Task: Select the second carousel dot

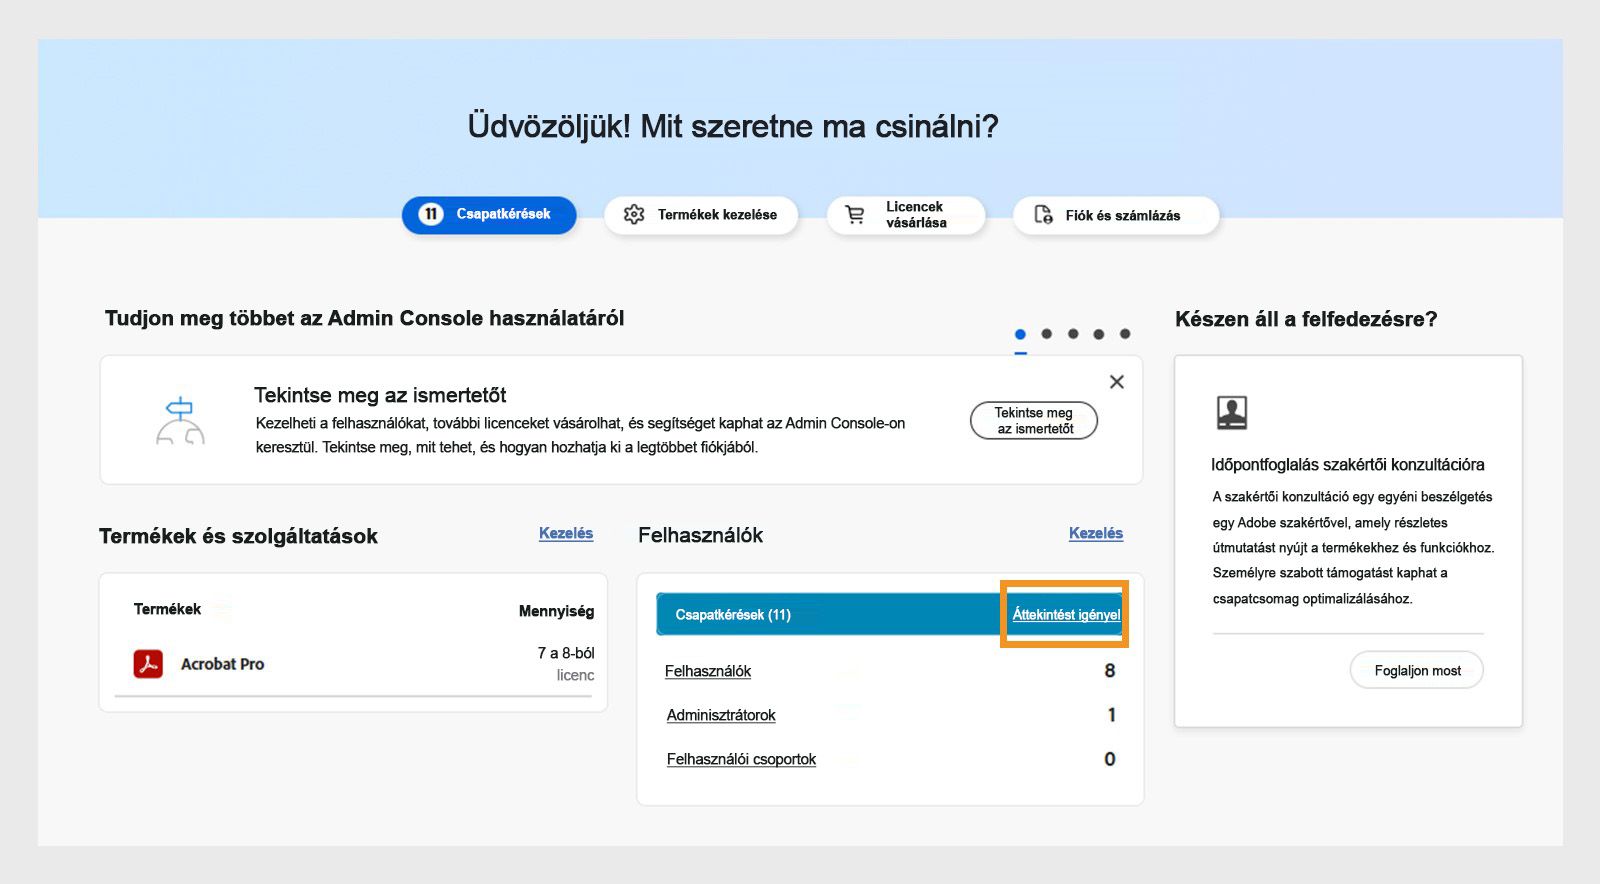Action: click(x=1046, y=334)
